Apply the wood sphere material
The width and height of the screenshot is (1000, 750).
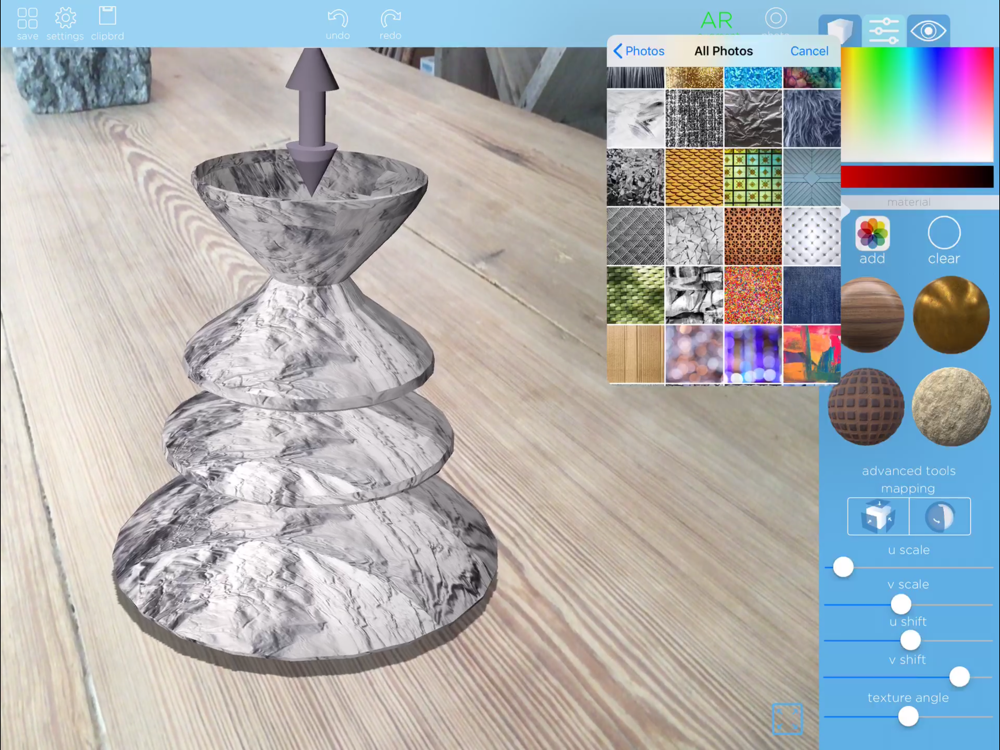pos(872,315)
